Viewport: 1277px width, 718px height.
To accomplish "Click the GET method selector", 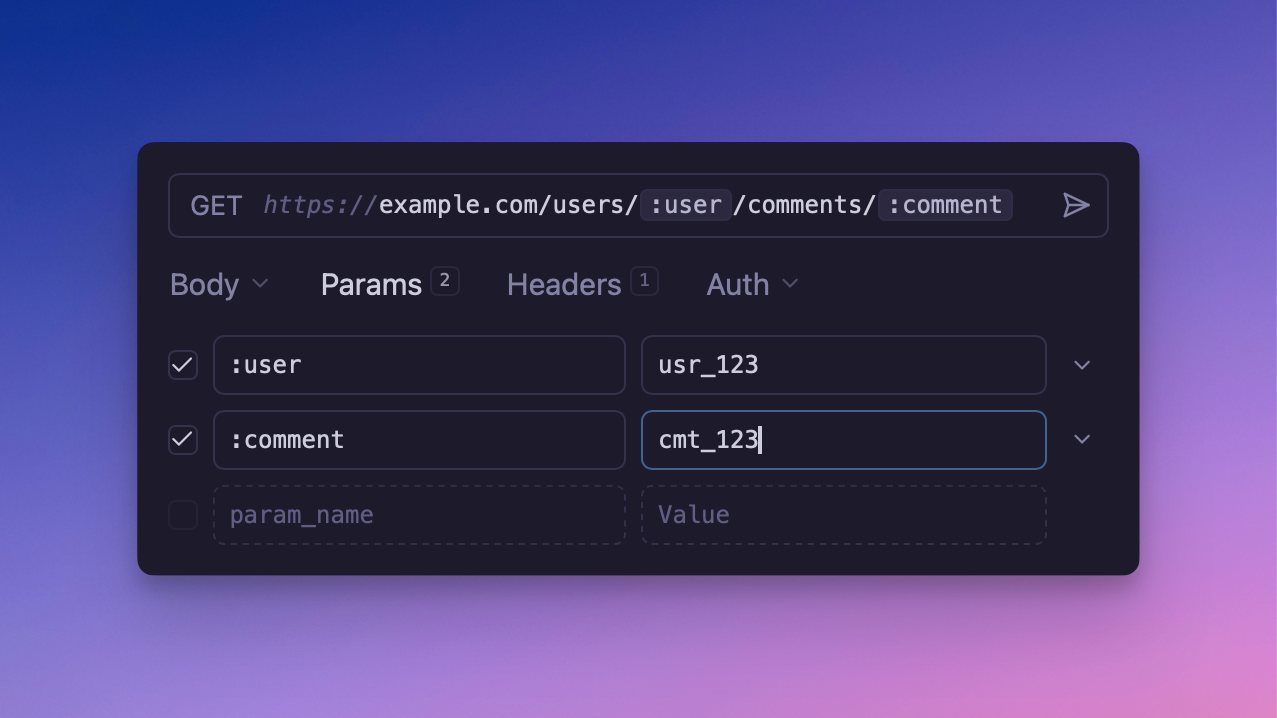I will (216, 206).
